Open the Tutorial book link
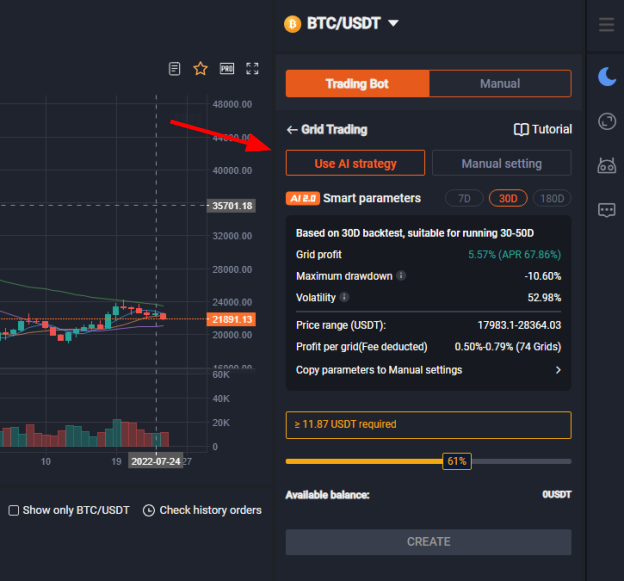This screenshot has height=581, width=624. tap(543, 129)
